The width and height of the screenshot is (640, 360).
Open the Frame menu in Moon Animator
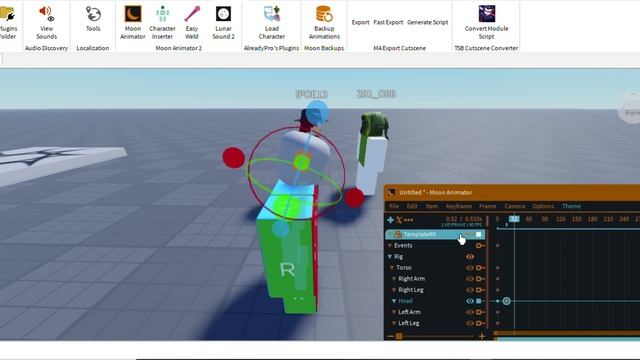pyautogui.click(x=487, y=206)
